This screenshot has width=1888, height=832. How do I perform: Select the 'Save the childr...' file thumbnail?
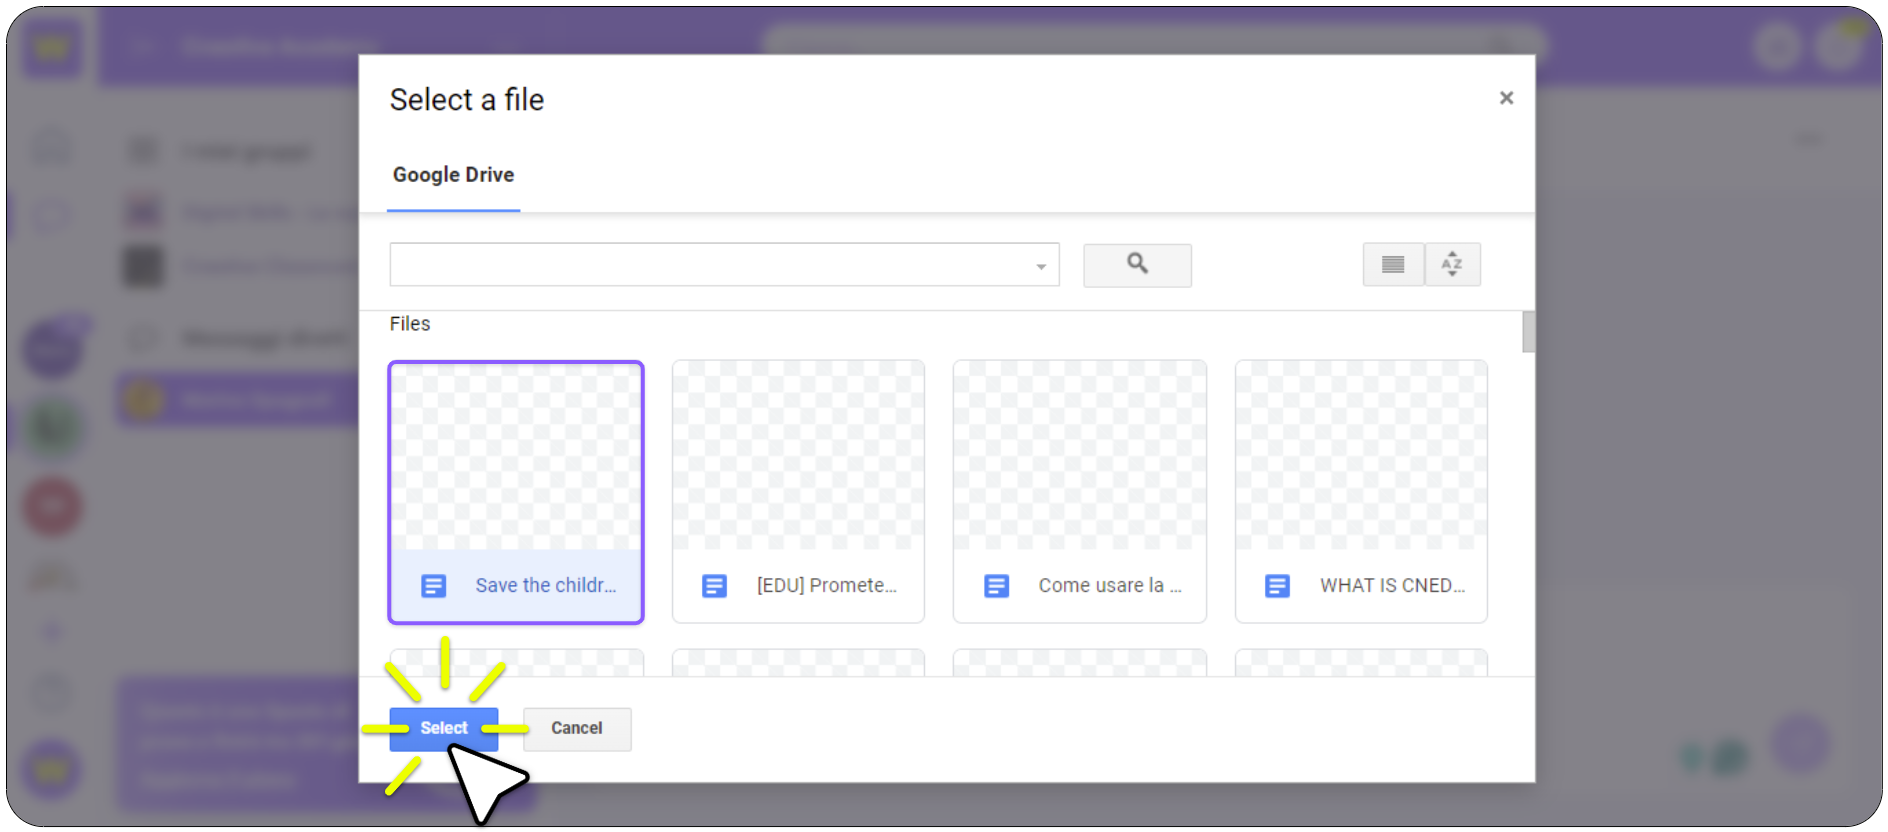pos(516,492)
